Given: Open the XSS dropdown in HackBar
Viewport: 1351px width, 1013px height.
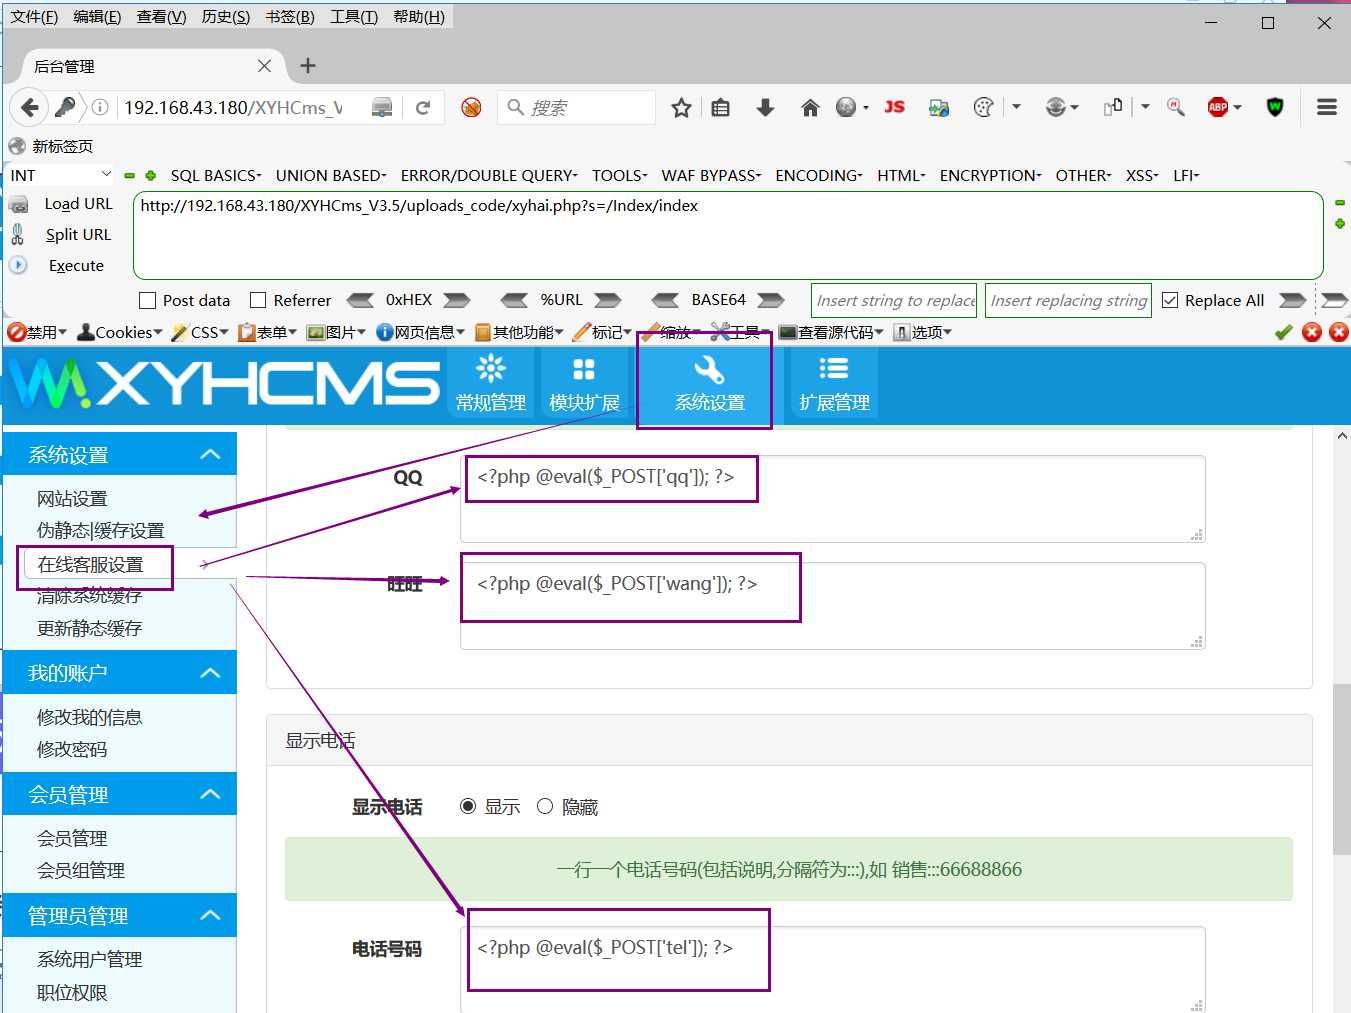Looking at the screenshot, I should click(x=1142, y=175).
